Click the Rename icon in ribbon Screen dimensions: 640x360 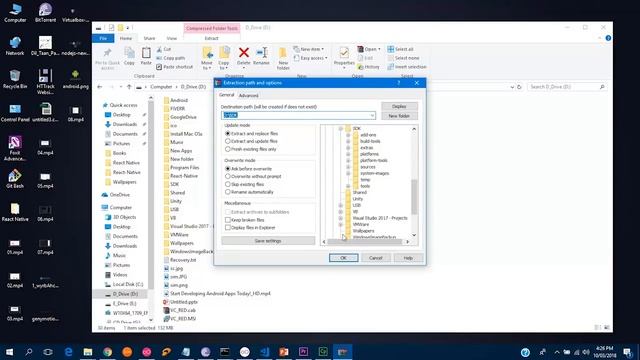tap(262, 53)
